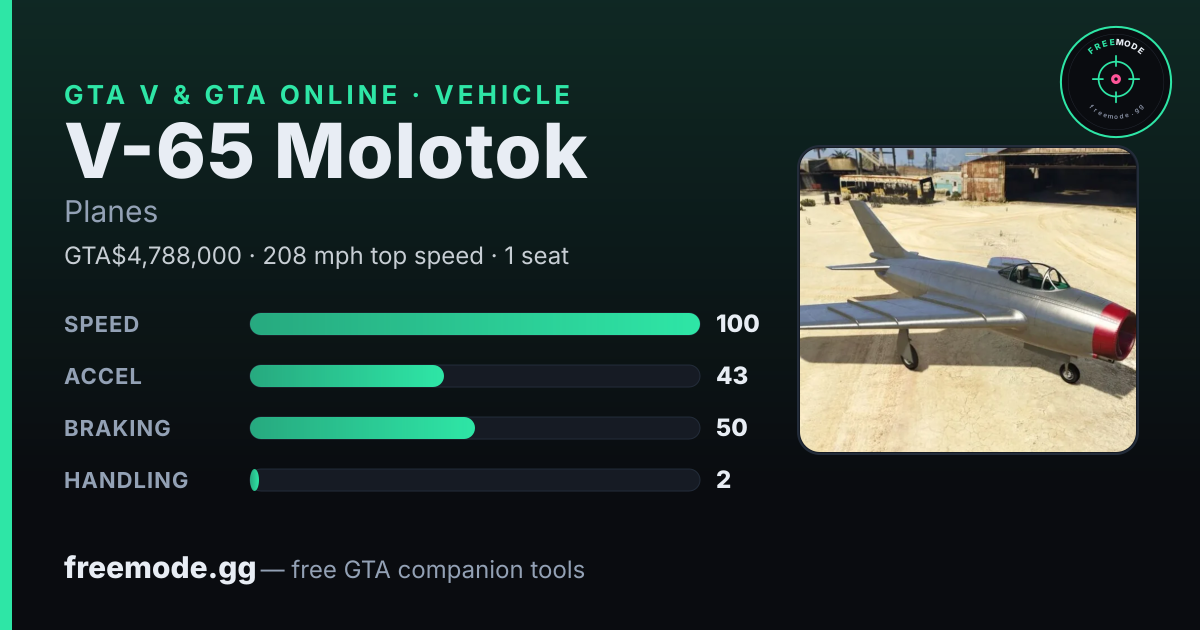Click the Braking stat bar
Image resolution: width=1200 pixels, height=630 pixels.
(474, 428)
